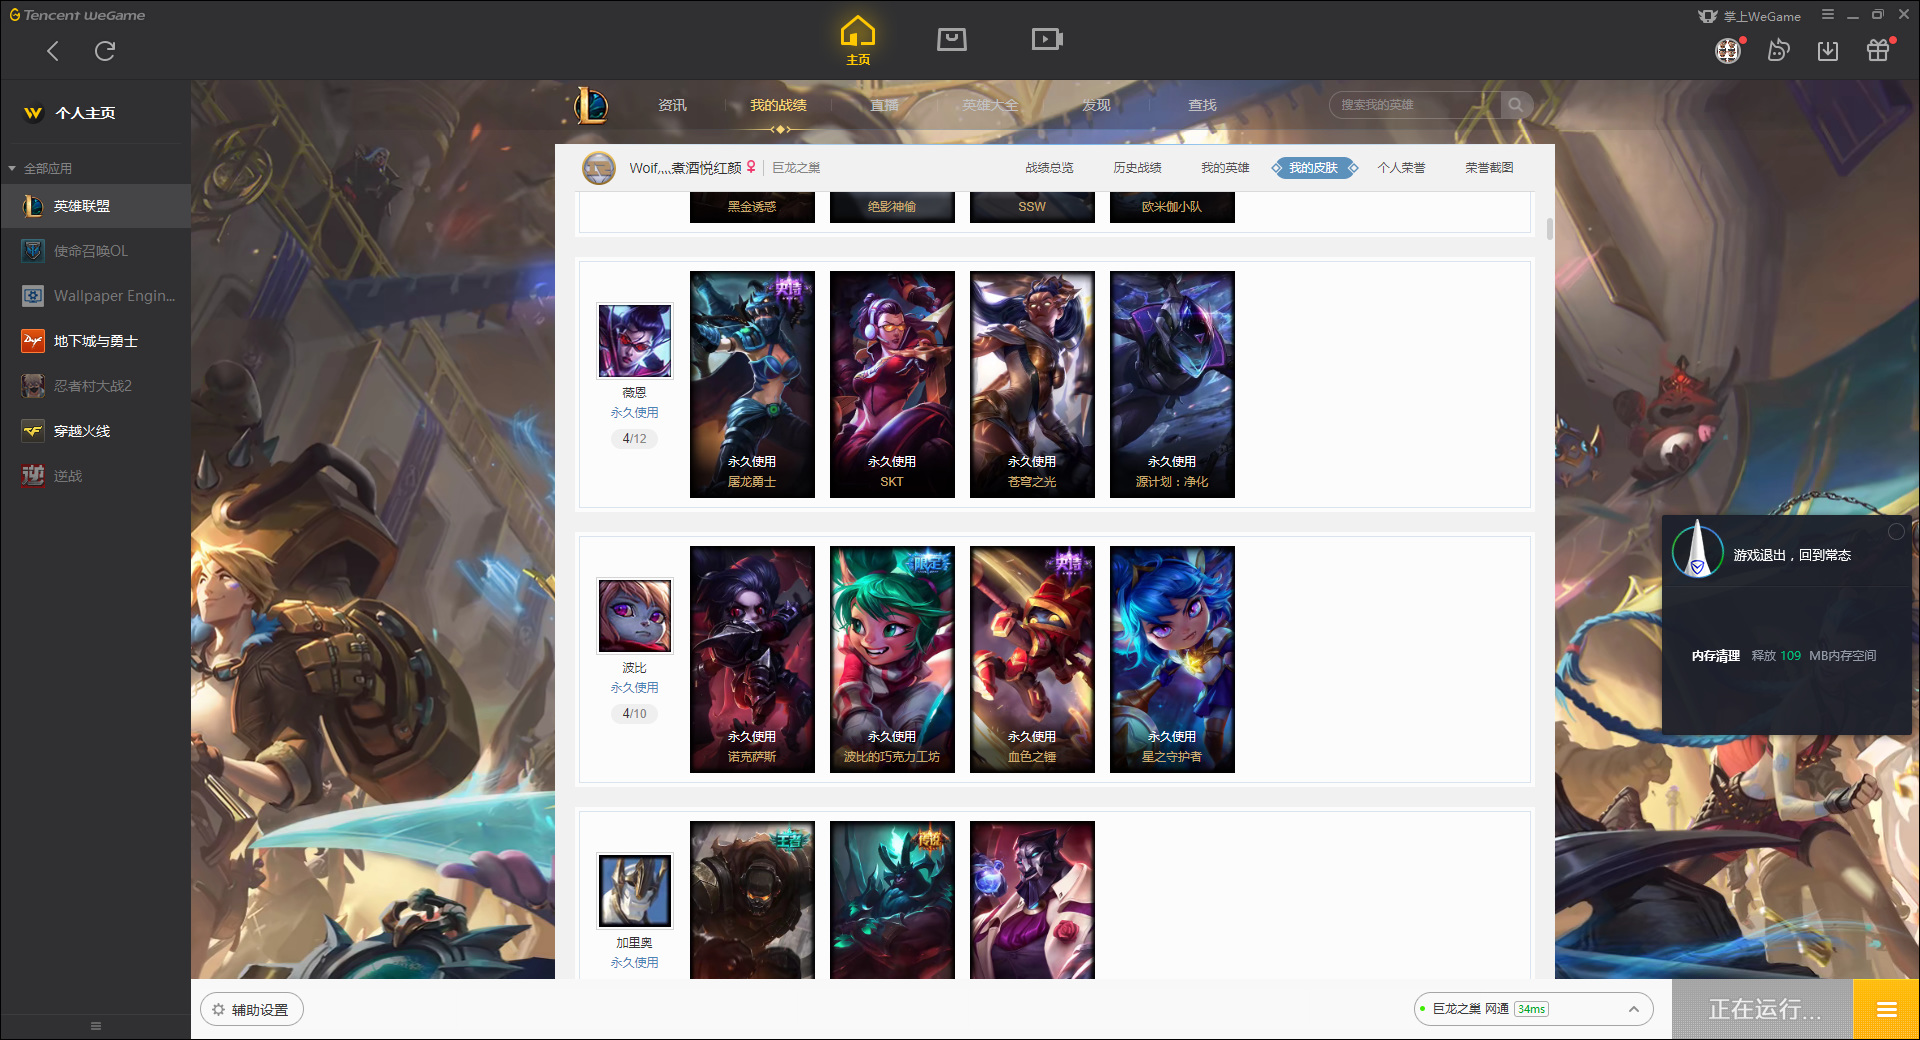Open 地下城与勇士 in the sidebar
1920x1040 pixels.
tap(95, 341)
